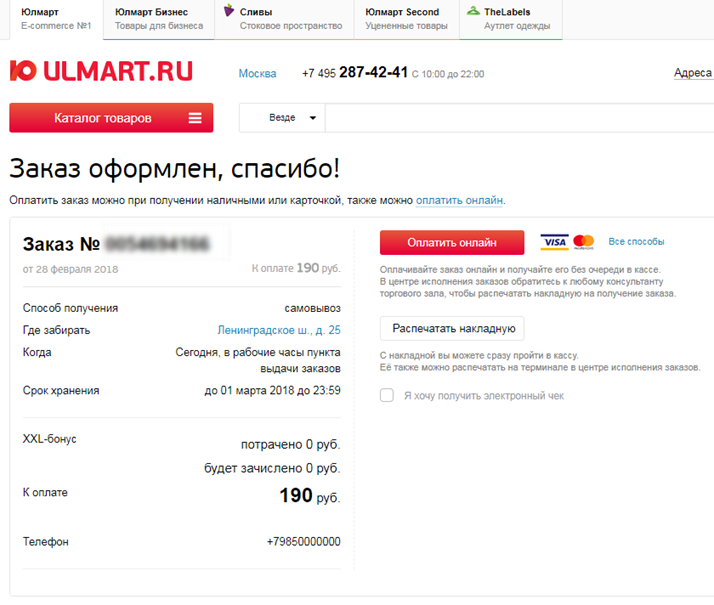Click the Mastercard icon

coord(583,242)
